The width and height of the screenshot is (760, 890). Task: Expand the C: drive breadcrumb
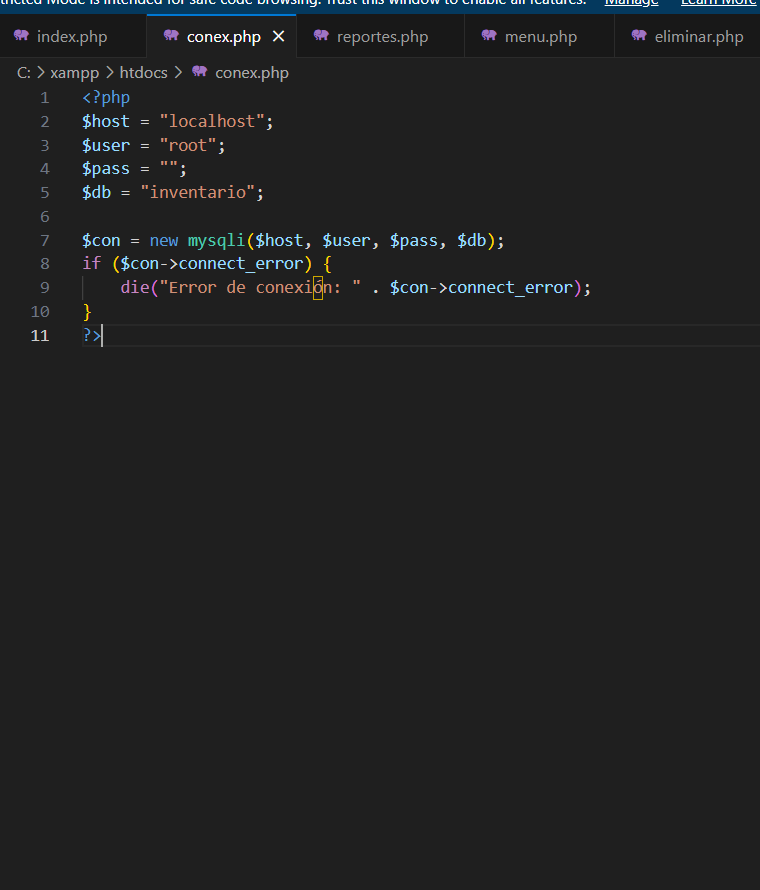[x=24, y=73]
